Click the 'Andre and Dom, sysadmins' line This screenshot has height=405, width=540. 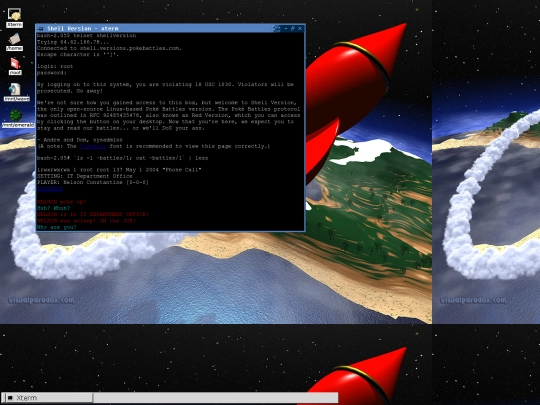tap(80, 140)
